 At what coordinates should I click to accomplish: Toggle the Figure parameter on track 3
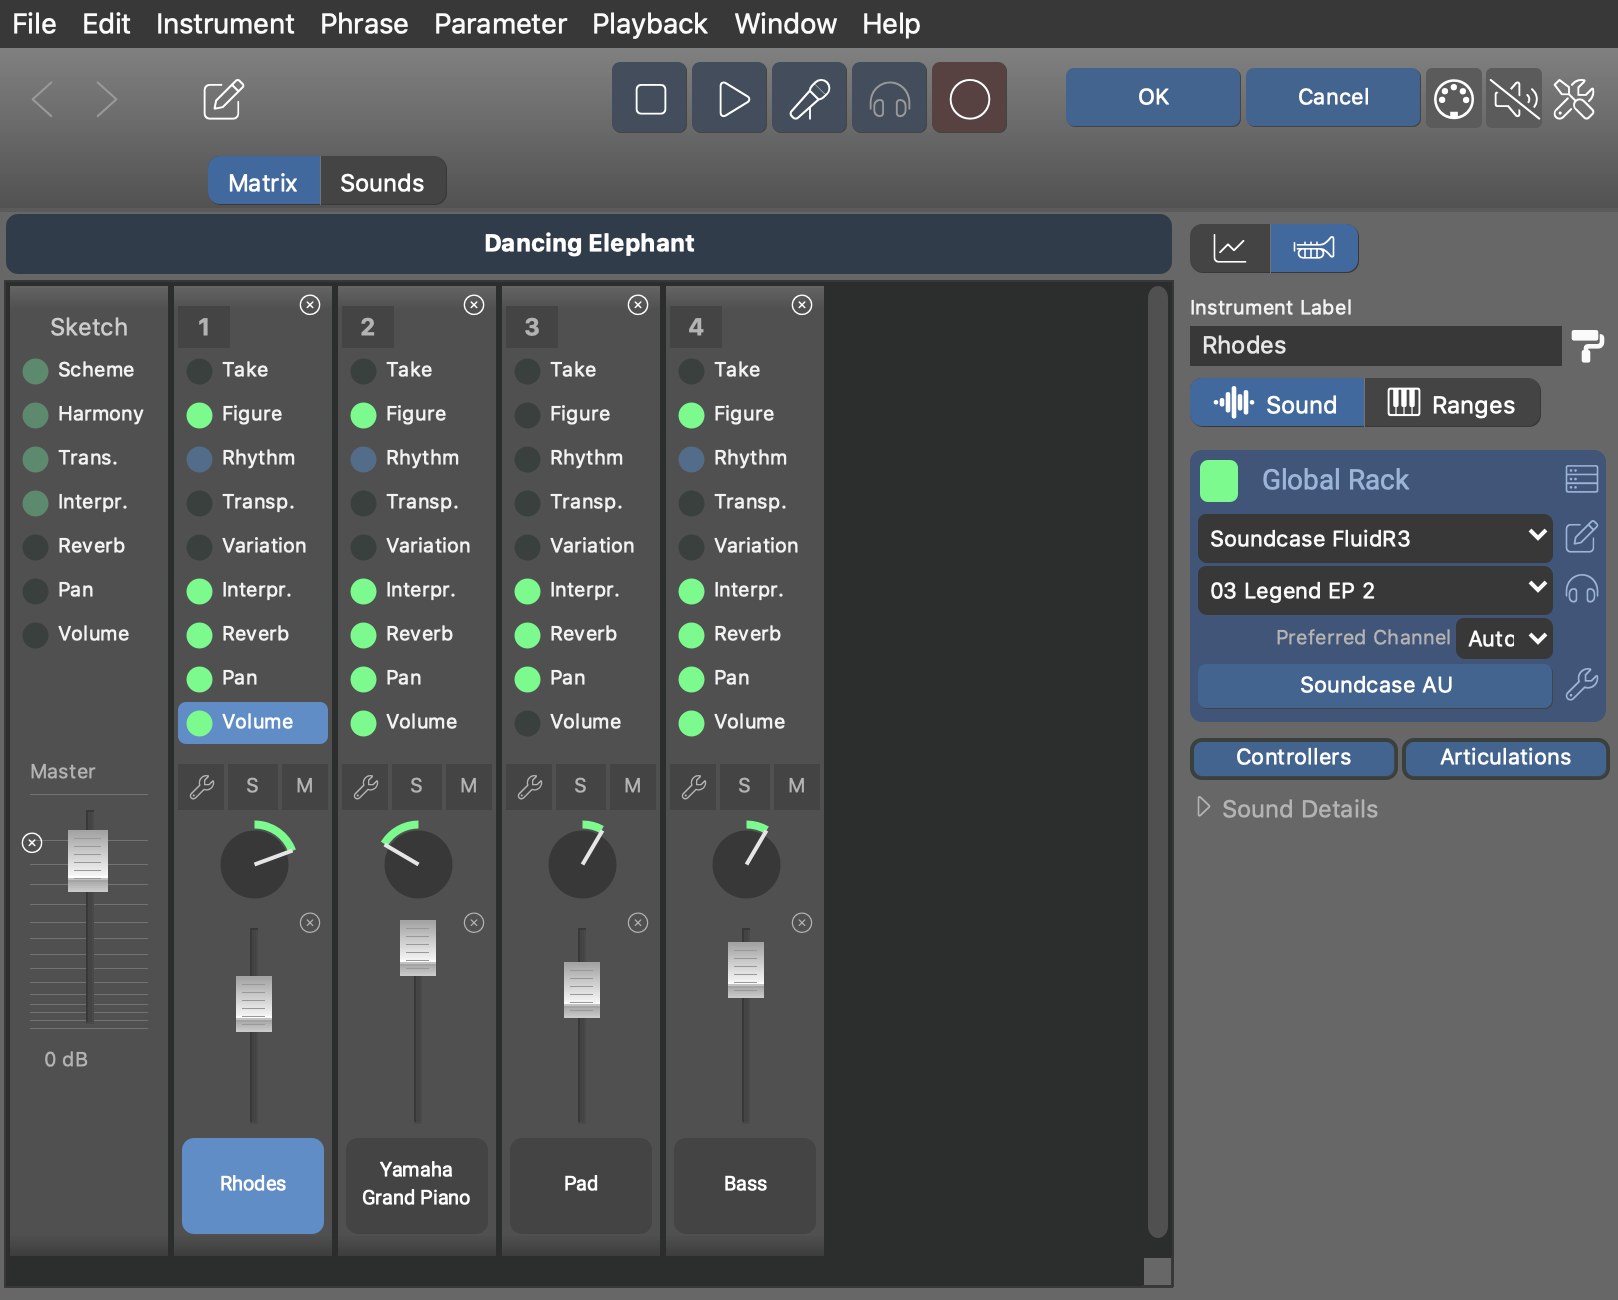tap(528, 415)
